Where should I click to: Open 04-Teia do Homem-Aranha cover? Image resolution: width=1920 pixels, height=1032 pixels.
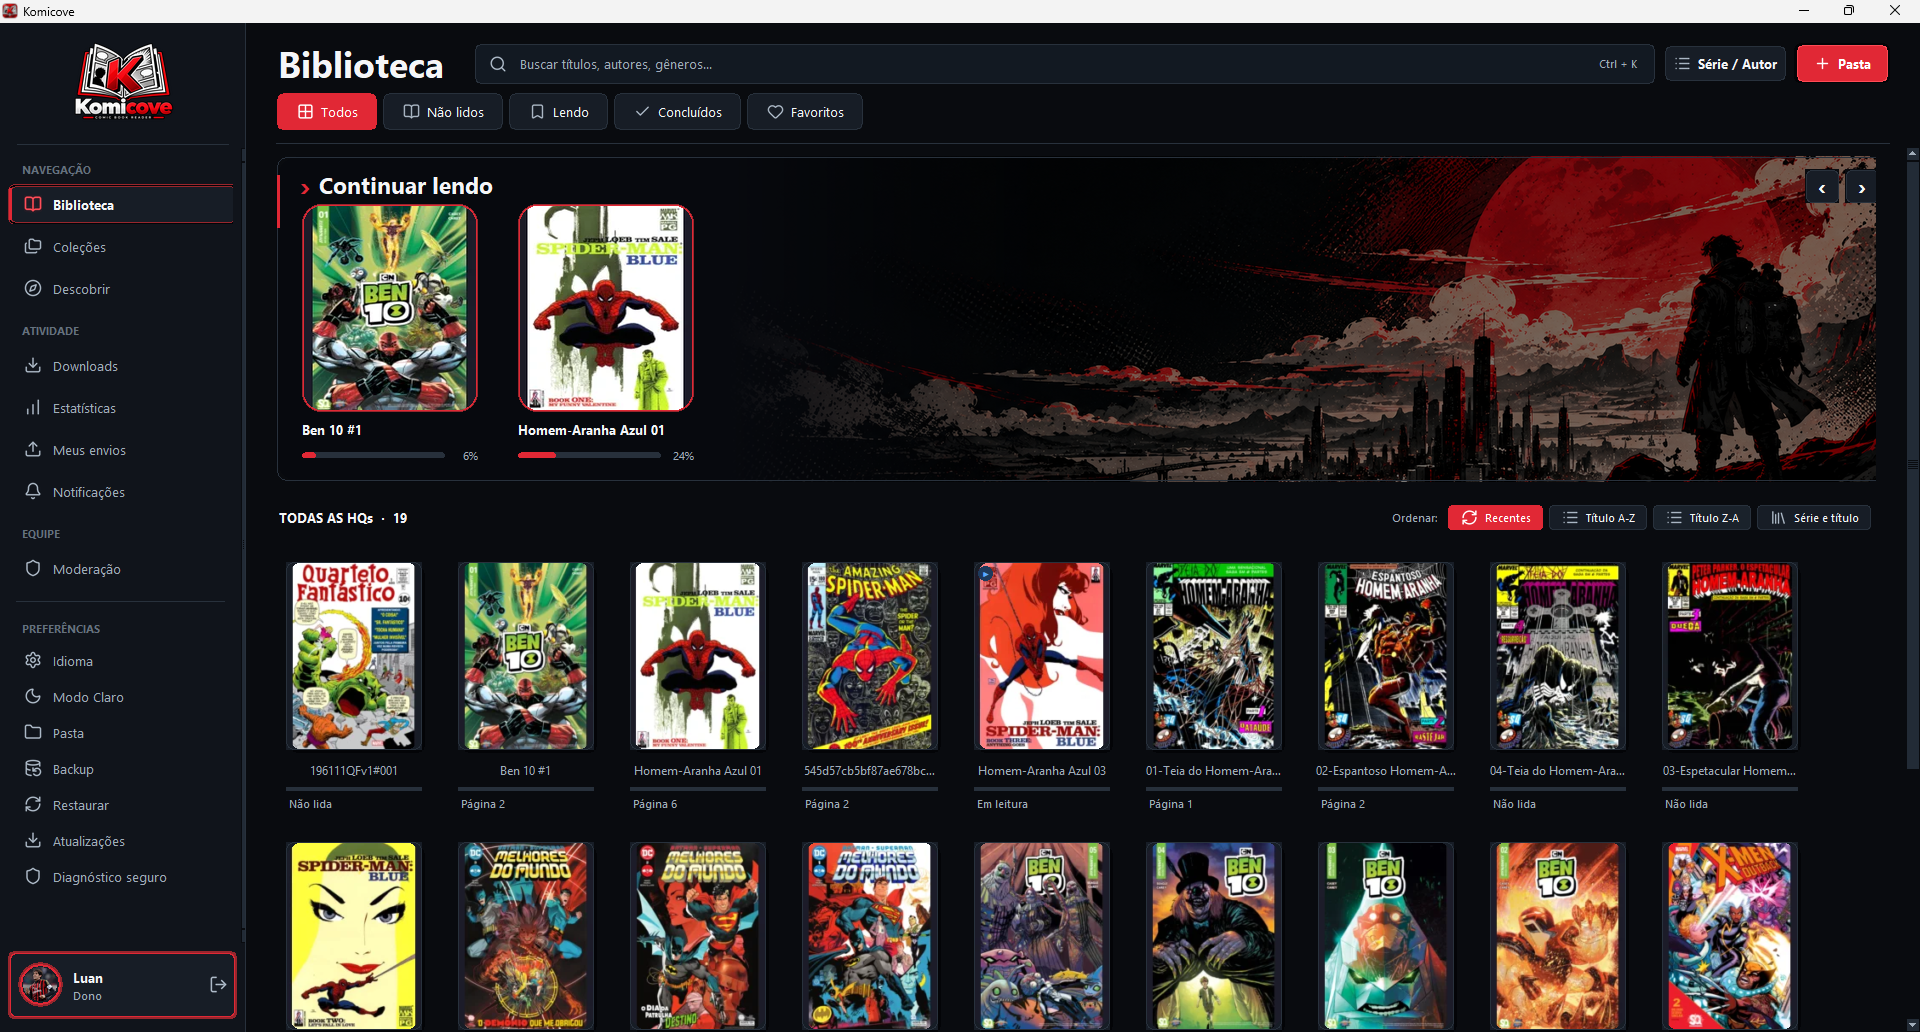[x=1558, y=656]
